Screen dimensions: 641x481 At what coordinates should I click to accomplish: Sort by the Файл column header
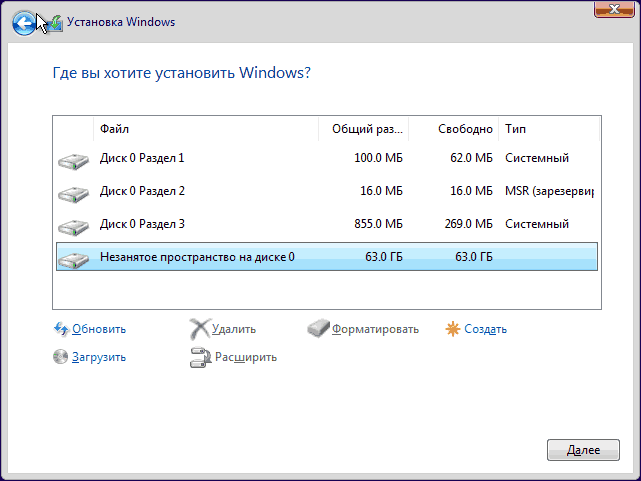tap(206, 129)
